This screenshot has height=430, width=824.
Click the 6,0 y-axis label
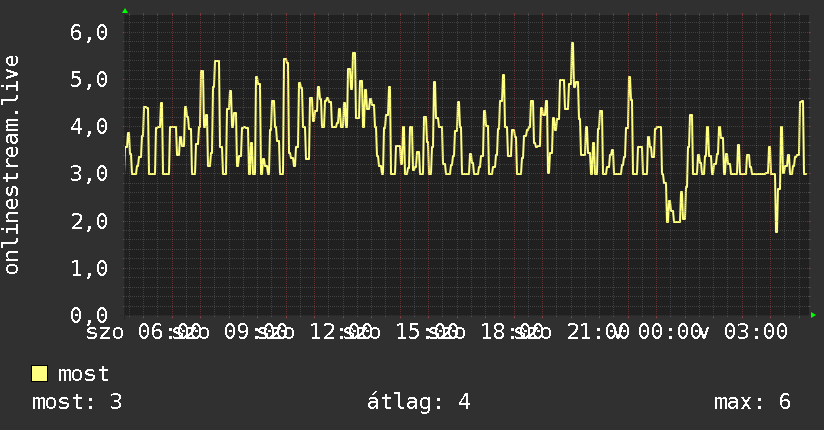pos(89,33)
